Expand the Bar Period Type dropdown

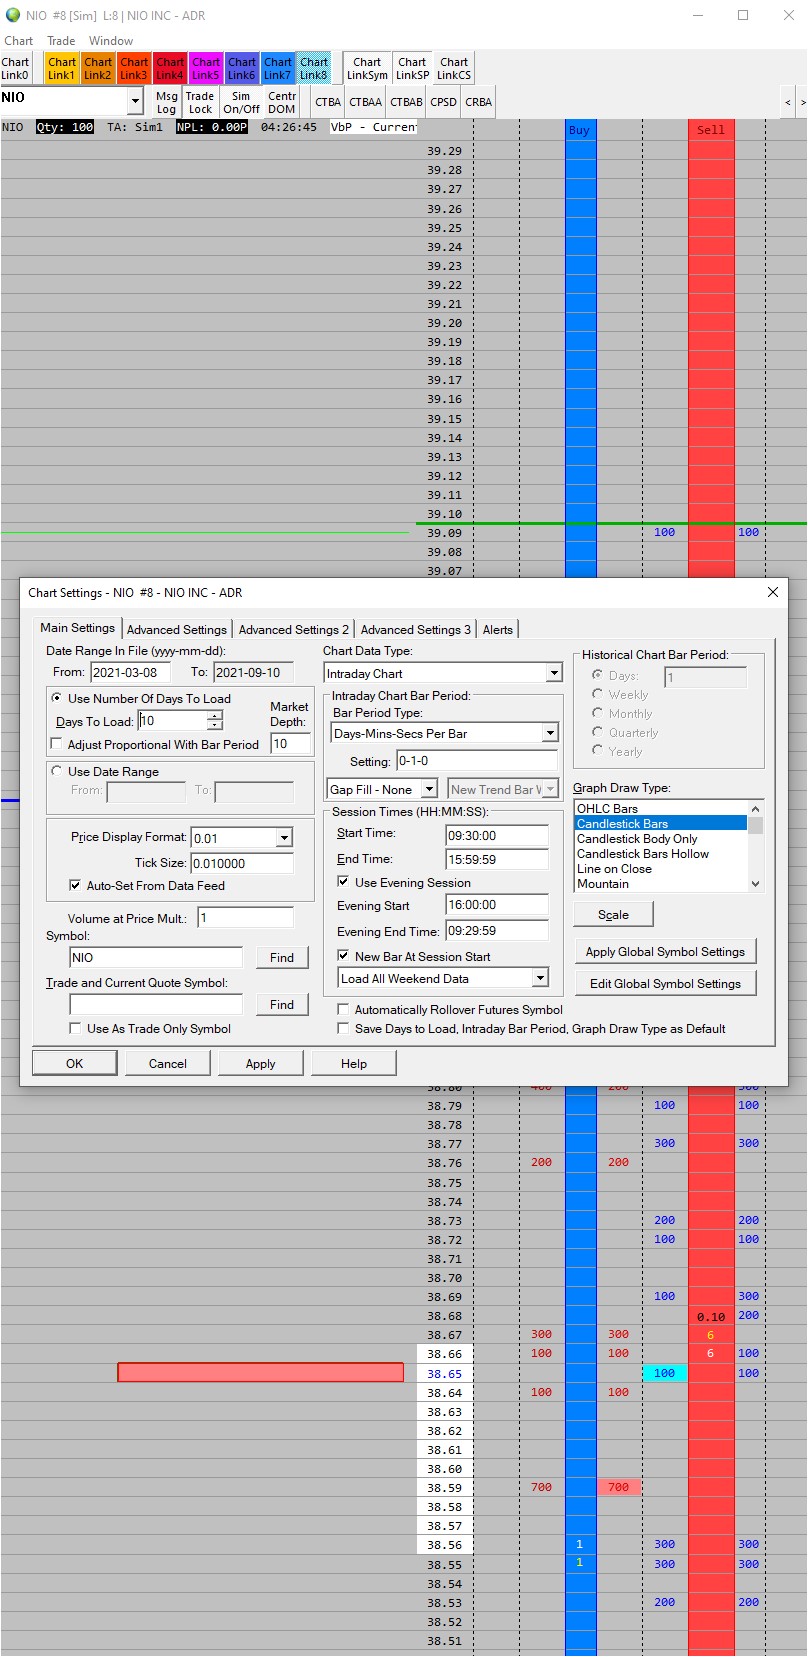[549, 733]
